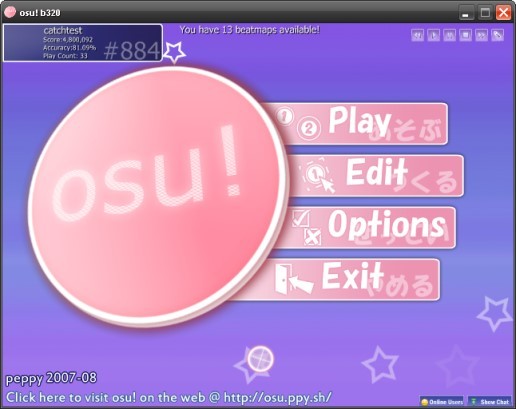Close the osu! window

[x=504, y=13]
